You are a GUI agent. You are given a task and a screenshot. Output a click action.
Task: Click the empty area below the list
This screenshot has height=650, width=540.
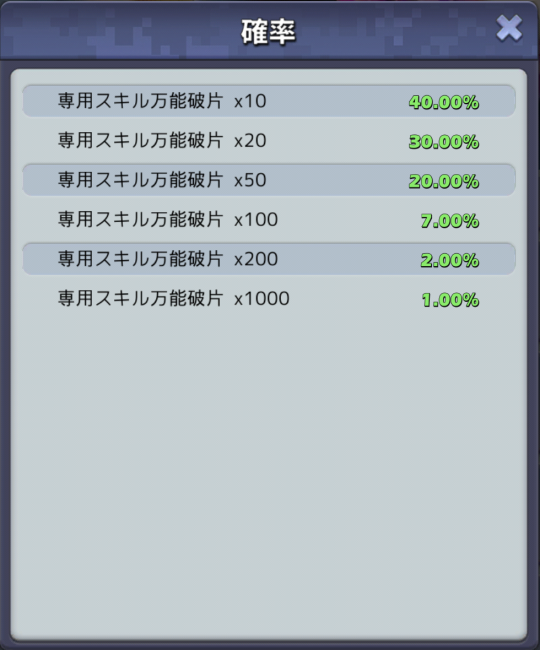pos(269,477)
